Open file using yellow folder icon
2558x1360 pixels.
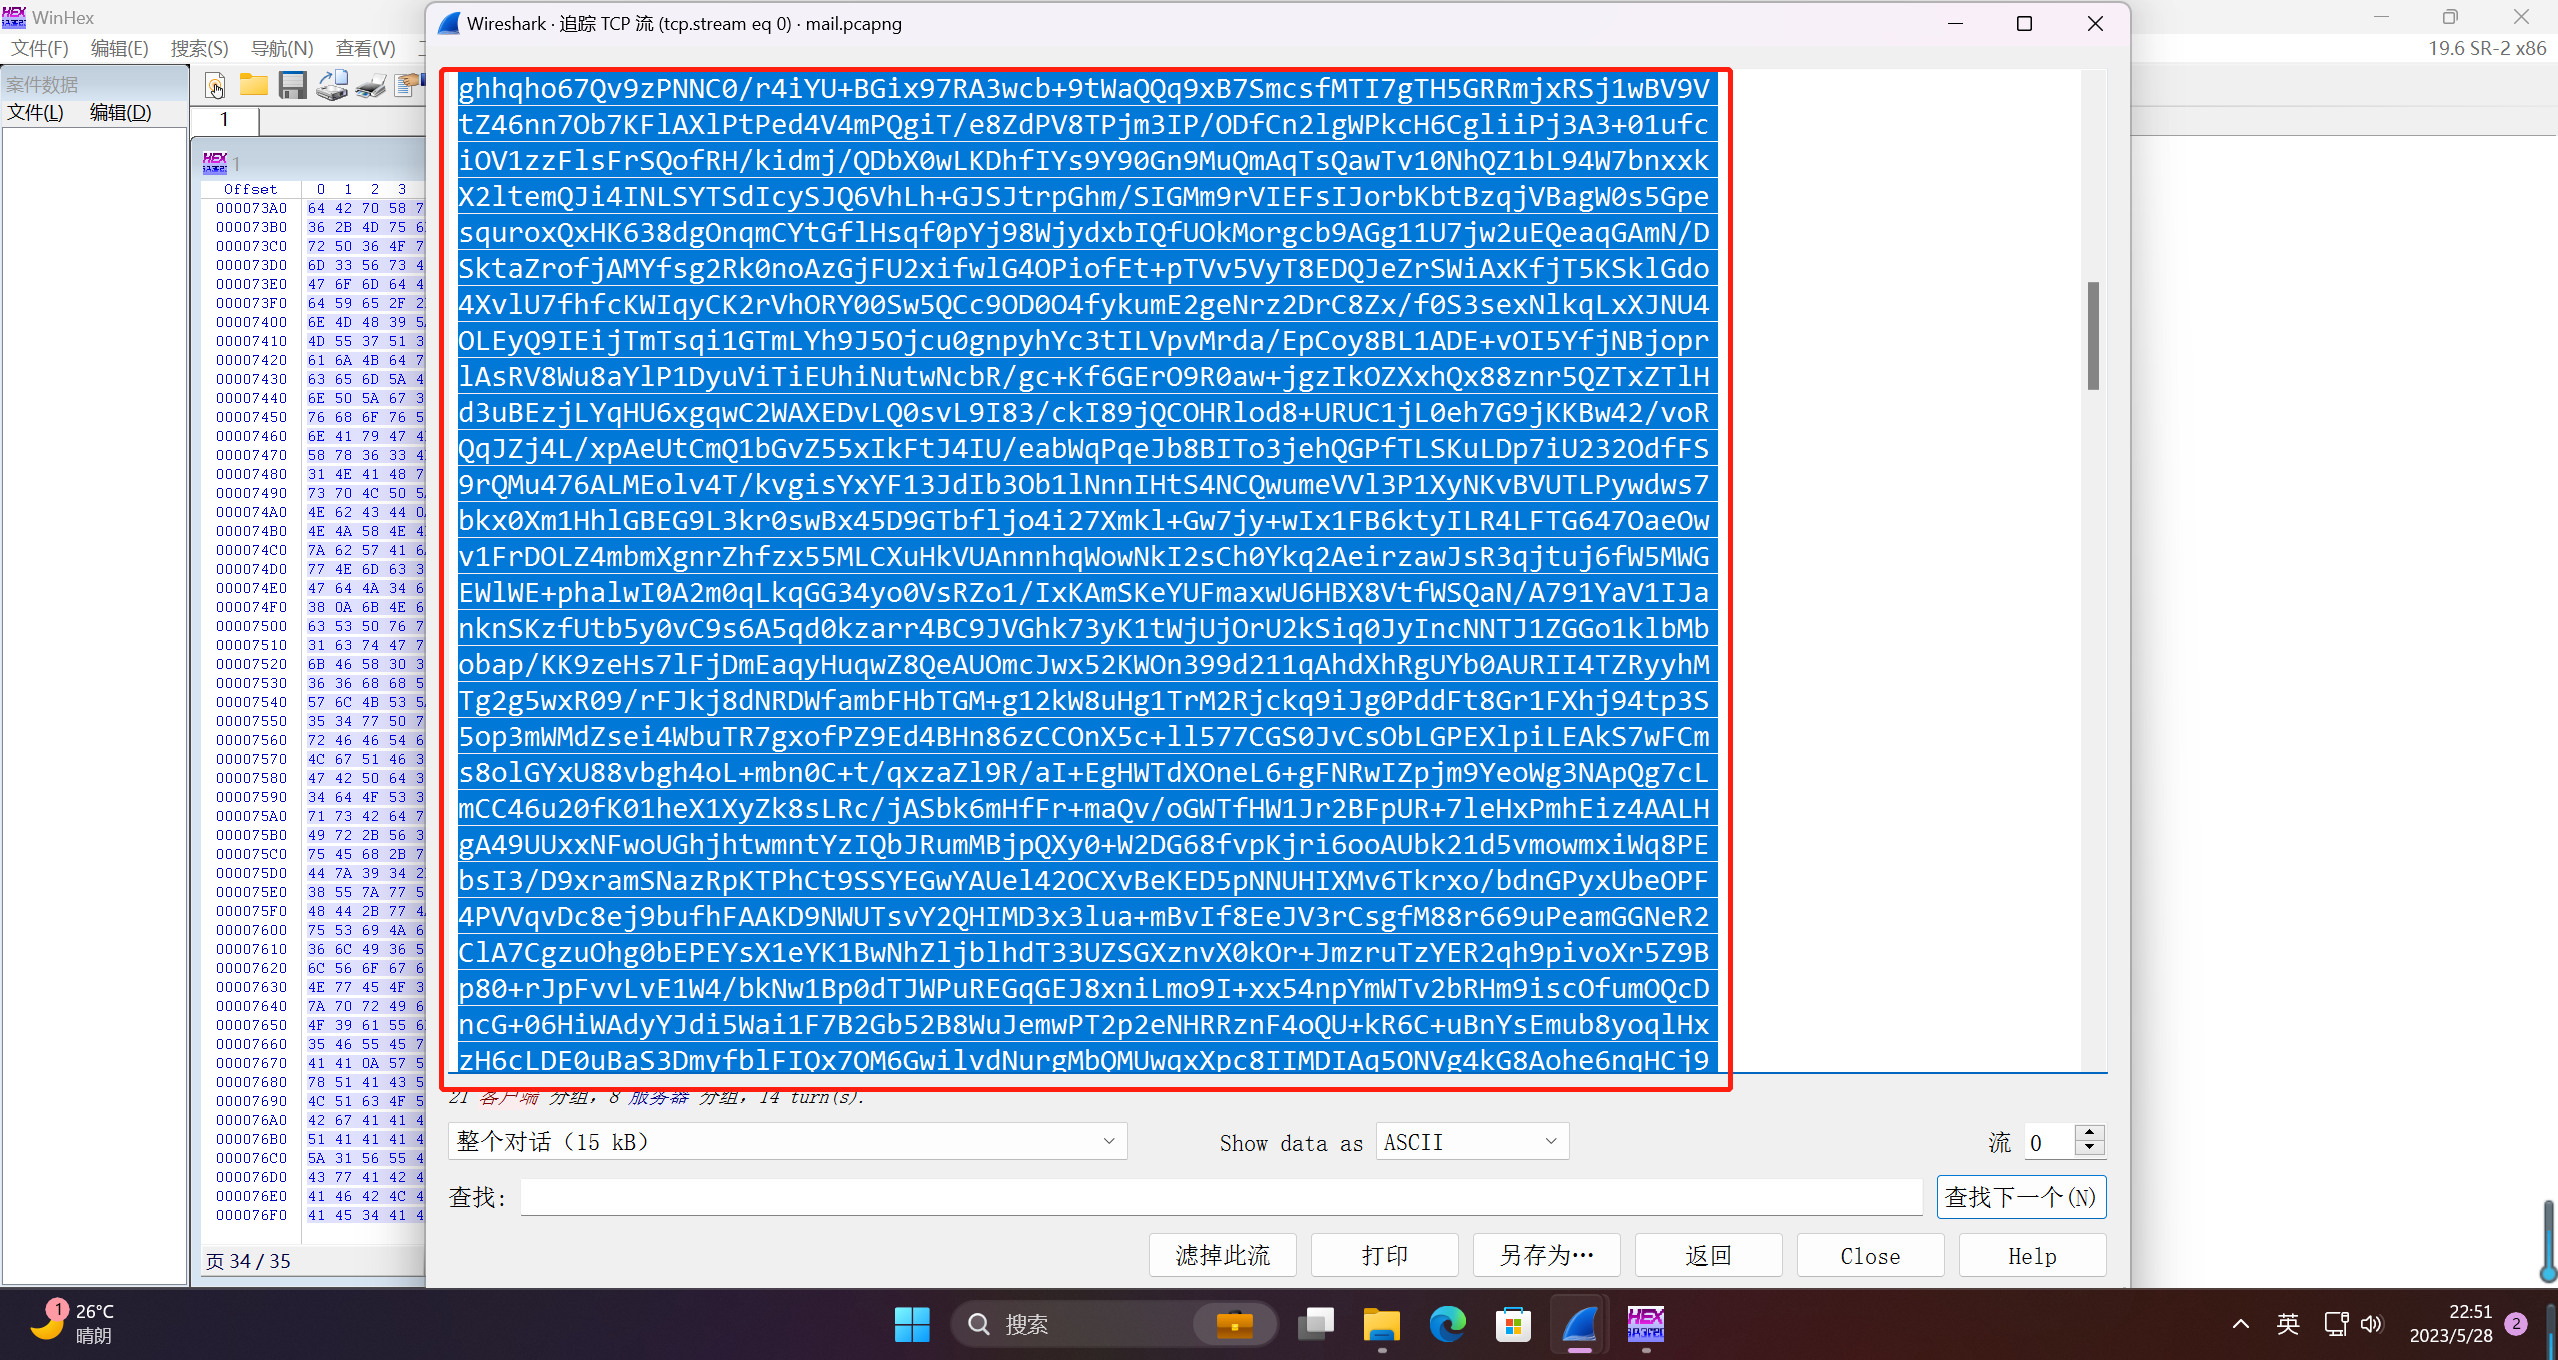[253, 86]
